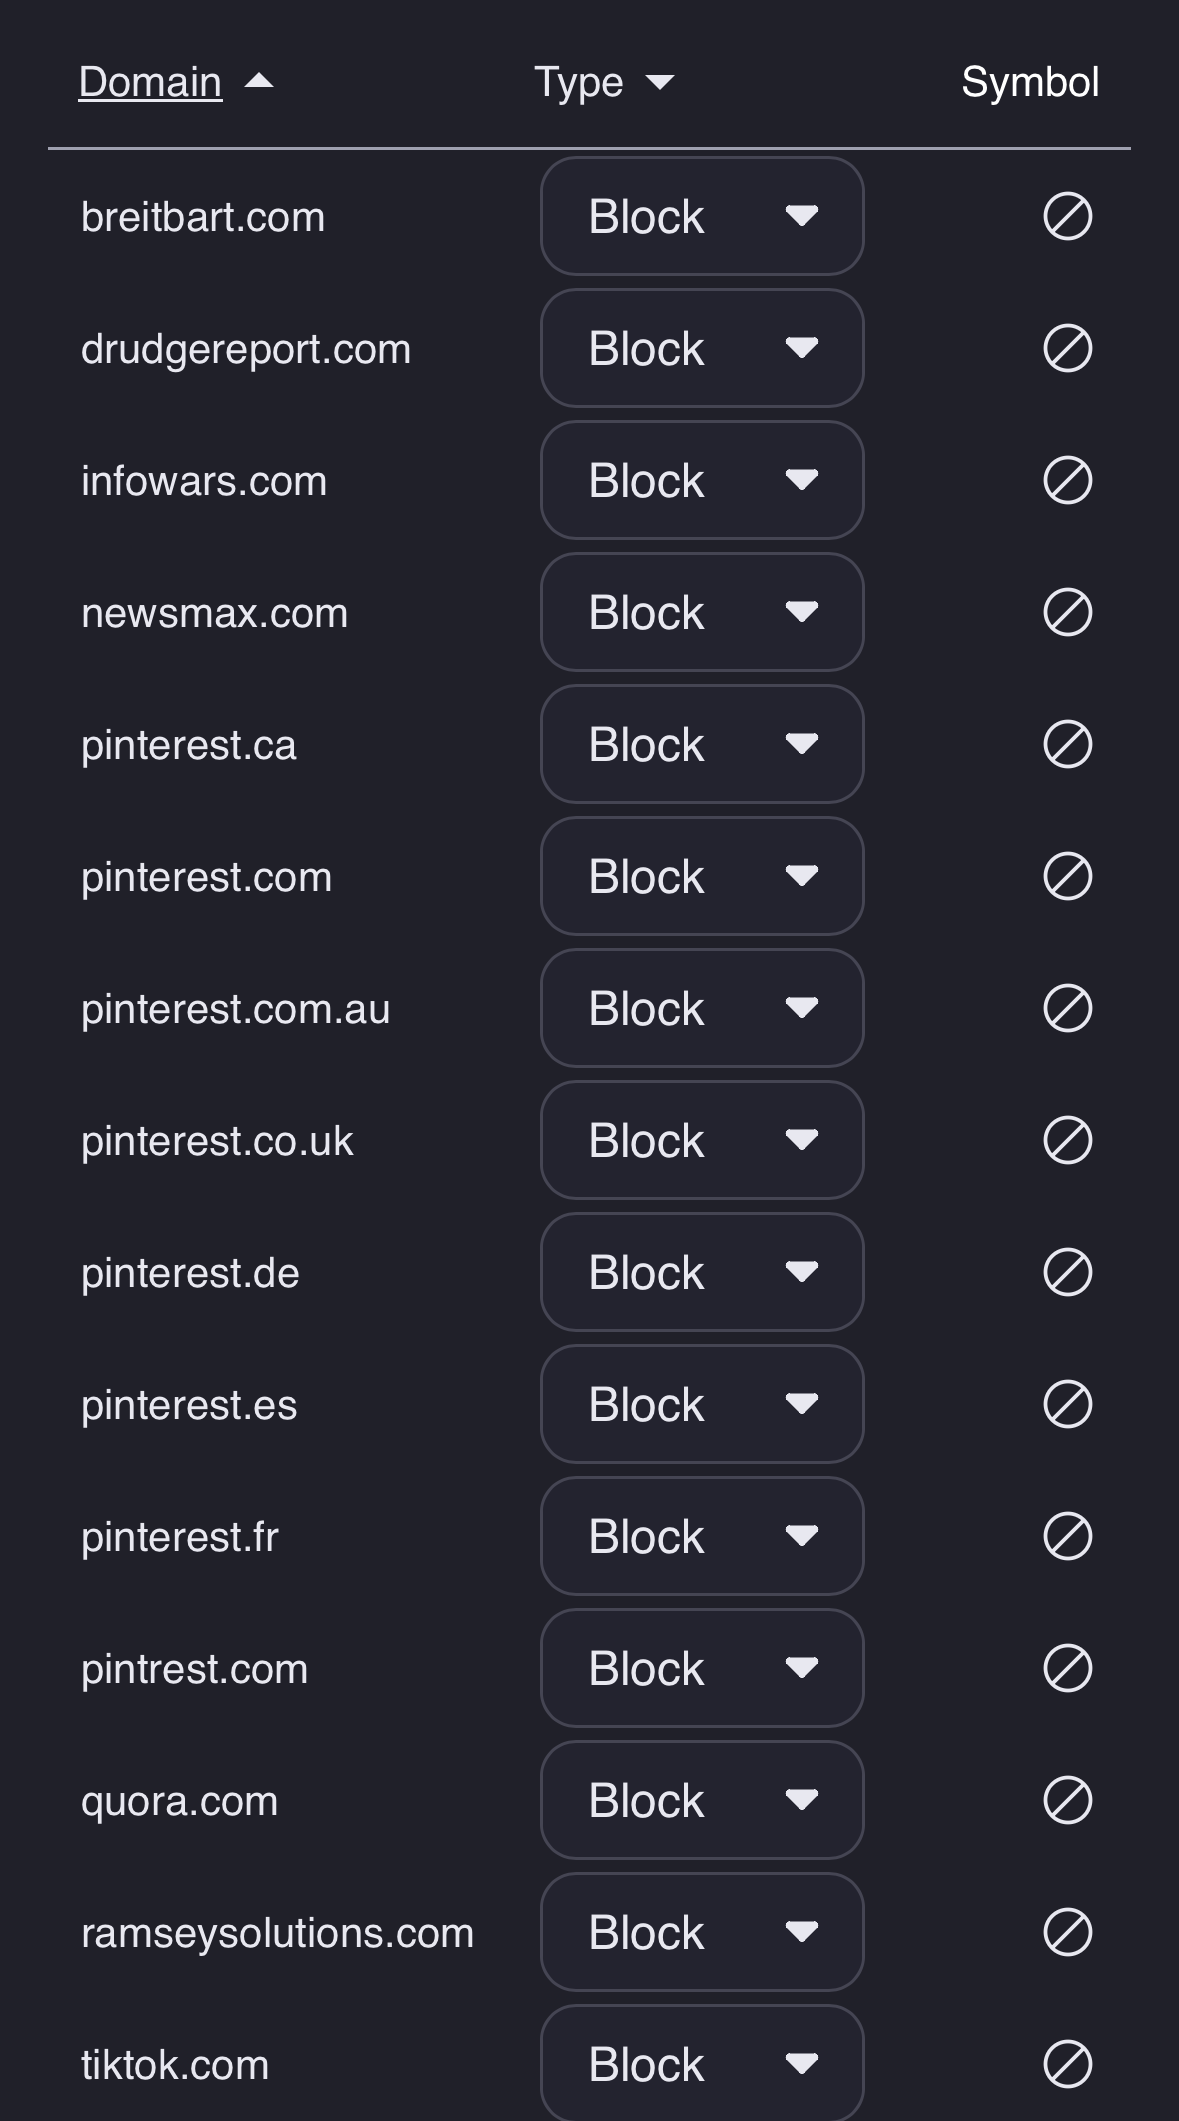
Task: Open the Type dropdown for drudgereport.com
Action: [x=702, y=349]
